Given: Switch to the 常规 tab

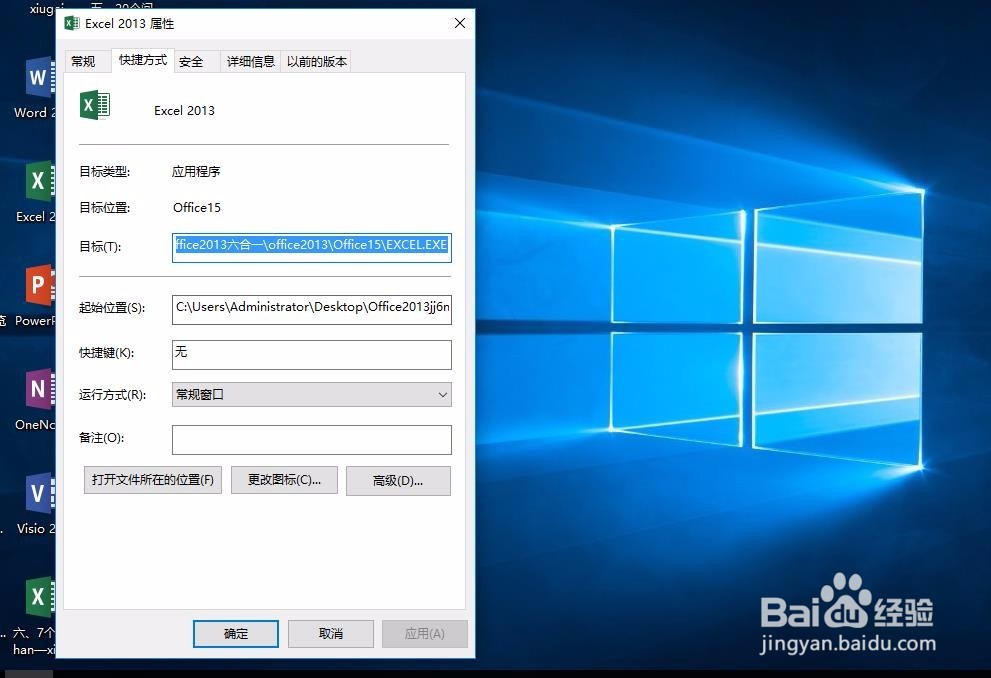Looking at the screenshot, I should point(83,61).
